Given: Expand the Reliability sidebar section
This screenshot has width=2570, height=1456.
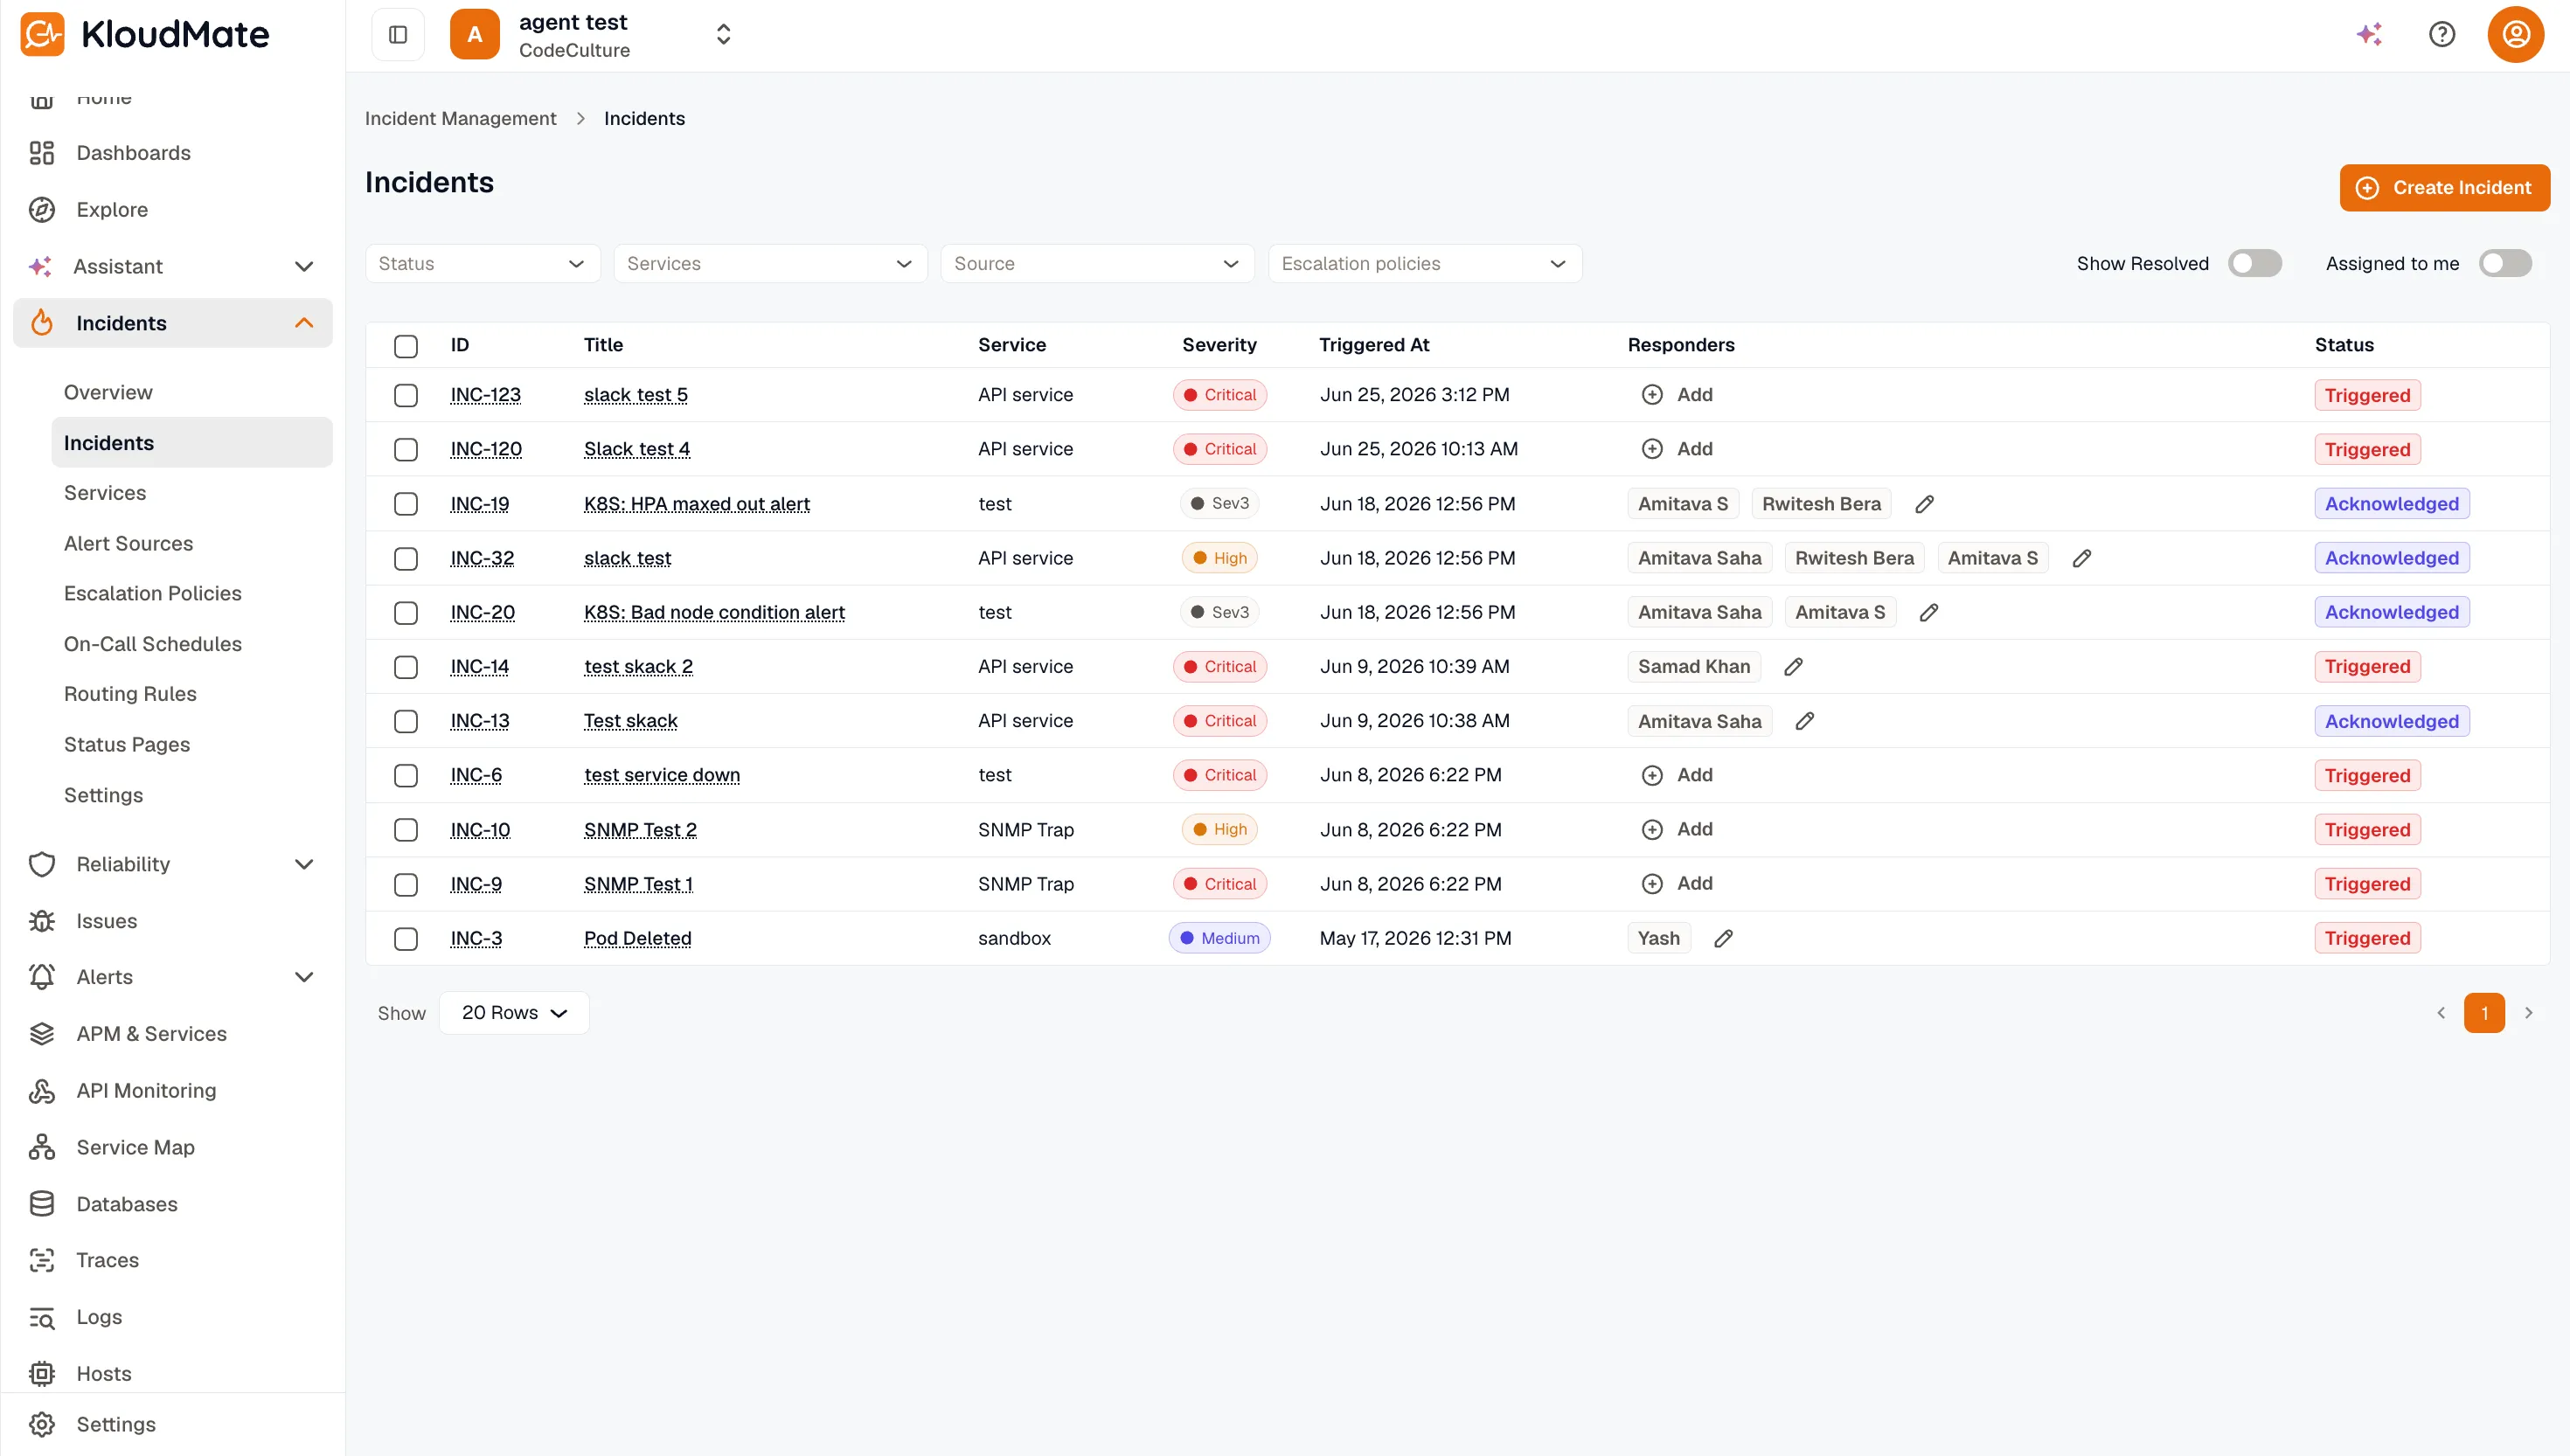Looking at the screenshot, I should point(304,864).
